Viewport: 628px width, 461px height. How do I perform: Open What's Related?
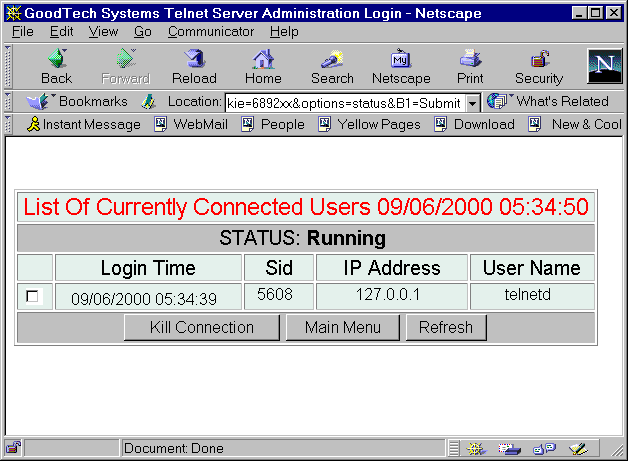(x=547, y=101)
